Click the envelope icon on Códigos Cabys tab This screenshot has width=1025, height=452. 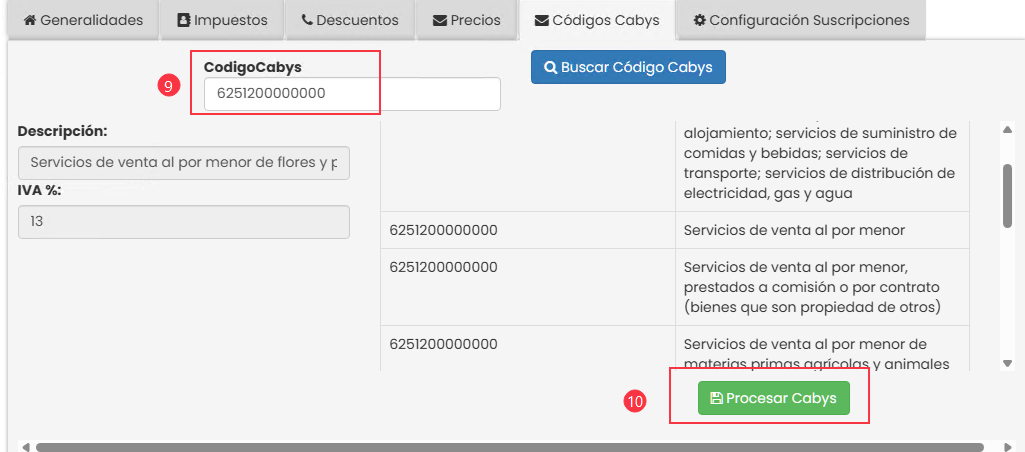[x=541, y=20]
